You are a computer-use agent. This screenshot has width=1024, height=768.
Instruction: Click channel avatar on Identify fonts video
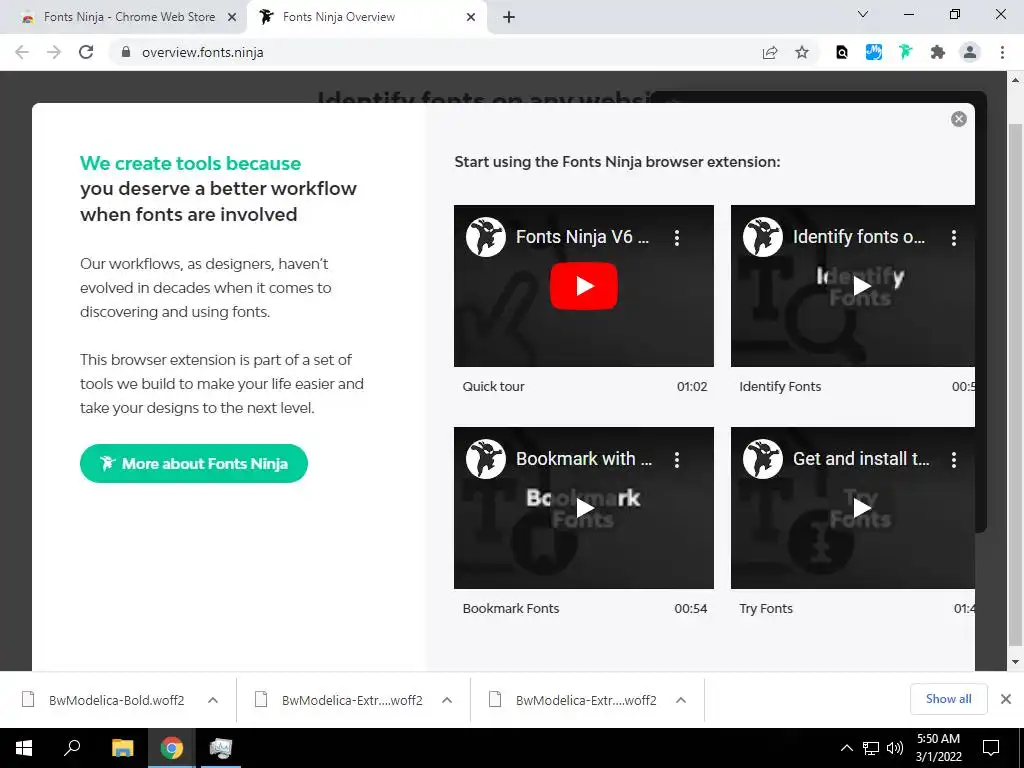pos(763,236)
